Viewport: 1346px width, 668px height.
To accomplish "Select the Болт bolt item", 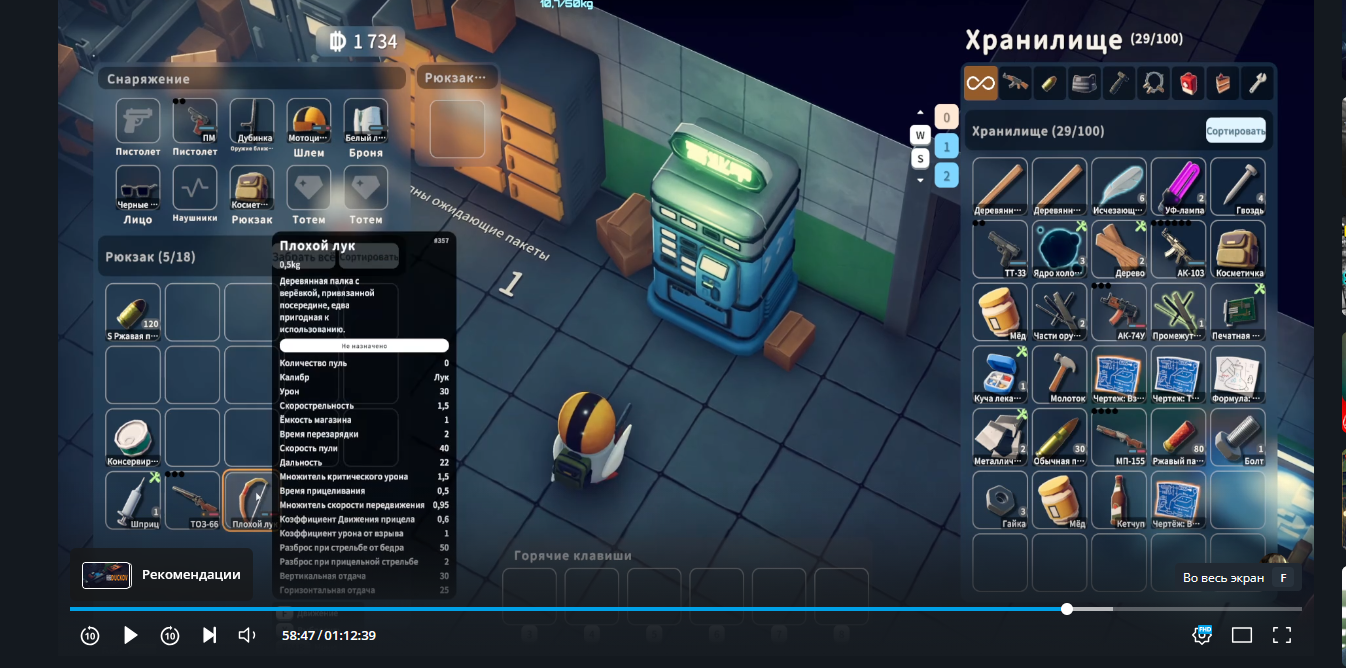I will pos(1238,438).
